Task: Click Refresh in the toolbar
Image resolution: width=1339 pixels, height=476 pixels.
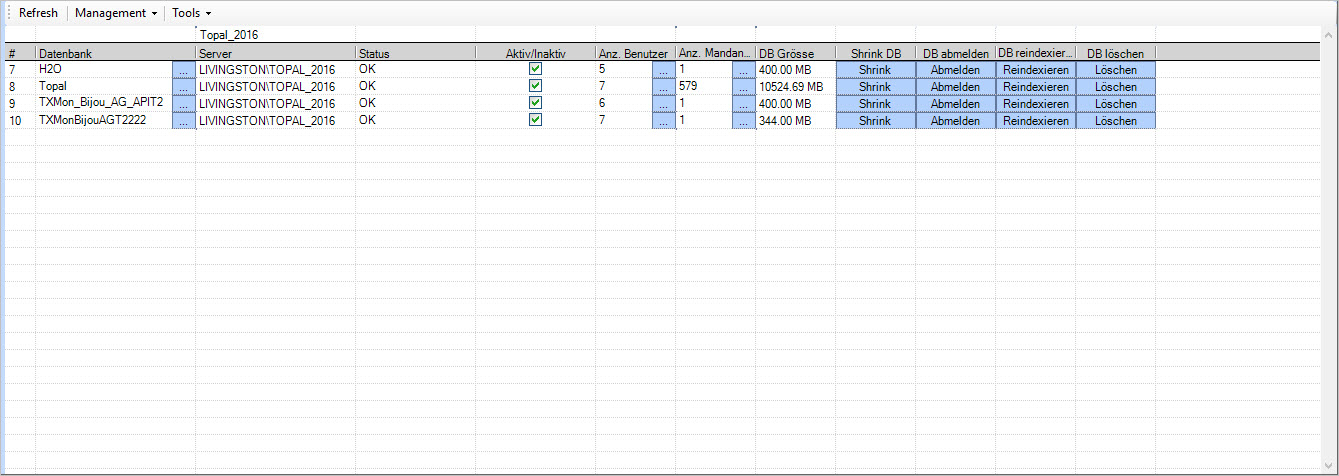Action: pyautogui.click(x=38, y=13)
